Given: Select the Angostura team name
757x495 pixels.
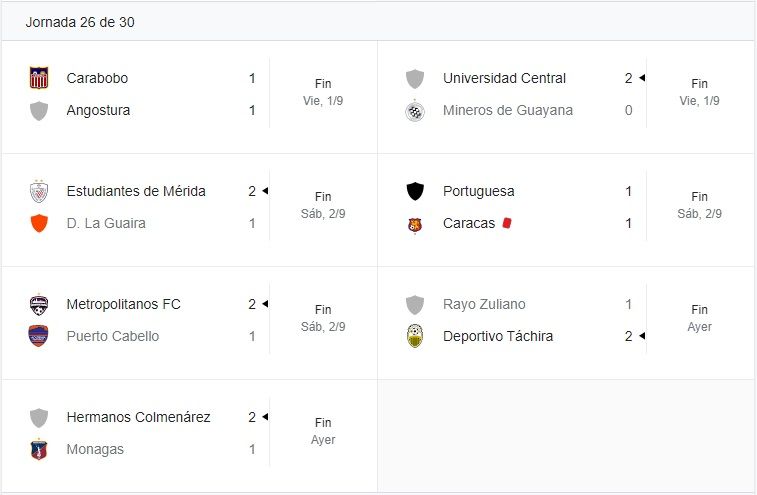Looking at the screenshot, I should click(x=98, y=111).
